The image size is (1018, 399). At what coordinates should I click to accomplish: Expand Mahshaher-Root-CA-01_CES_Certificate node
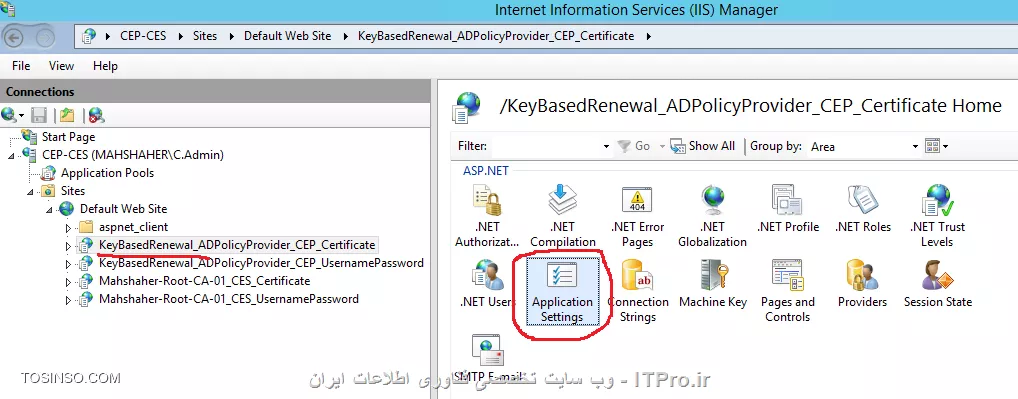tap(68, 282)
